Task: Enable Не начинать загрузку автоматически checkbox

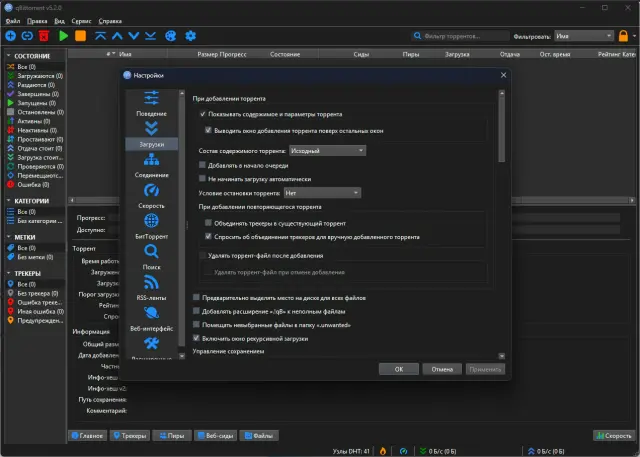Action: pyautogui.click(x=202, y=179)
